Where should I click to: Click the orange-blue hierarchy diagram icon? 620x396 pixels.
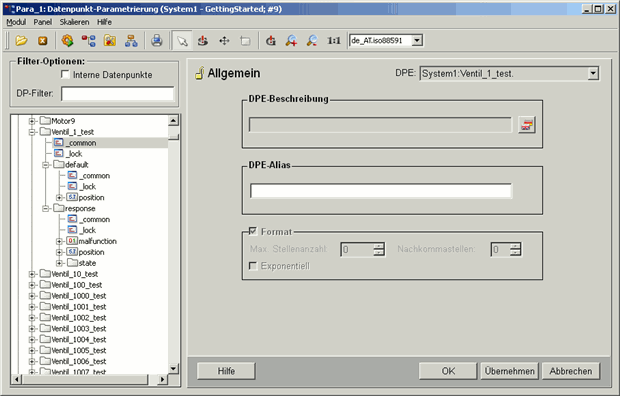[131, 40]
